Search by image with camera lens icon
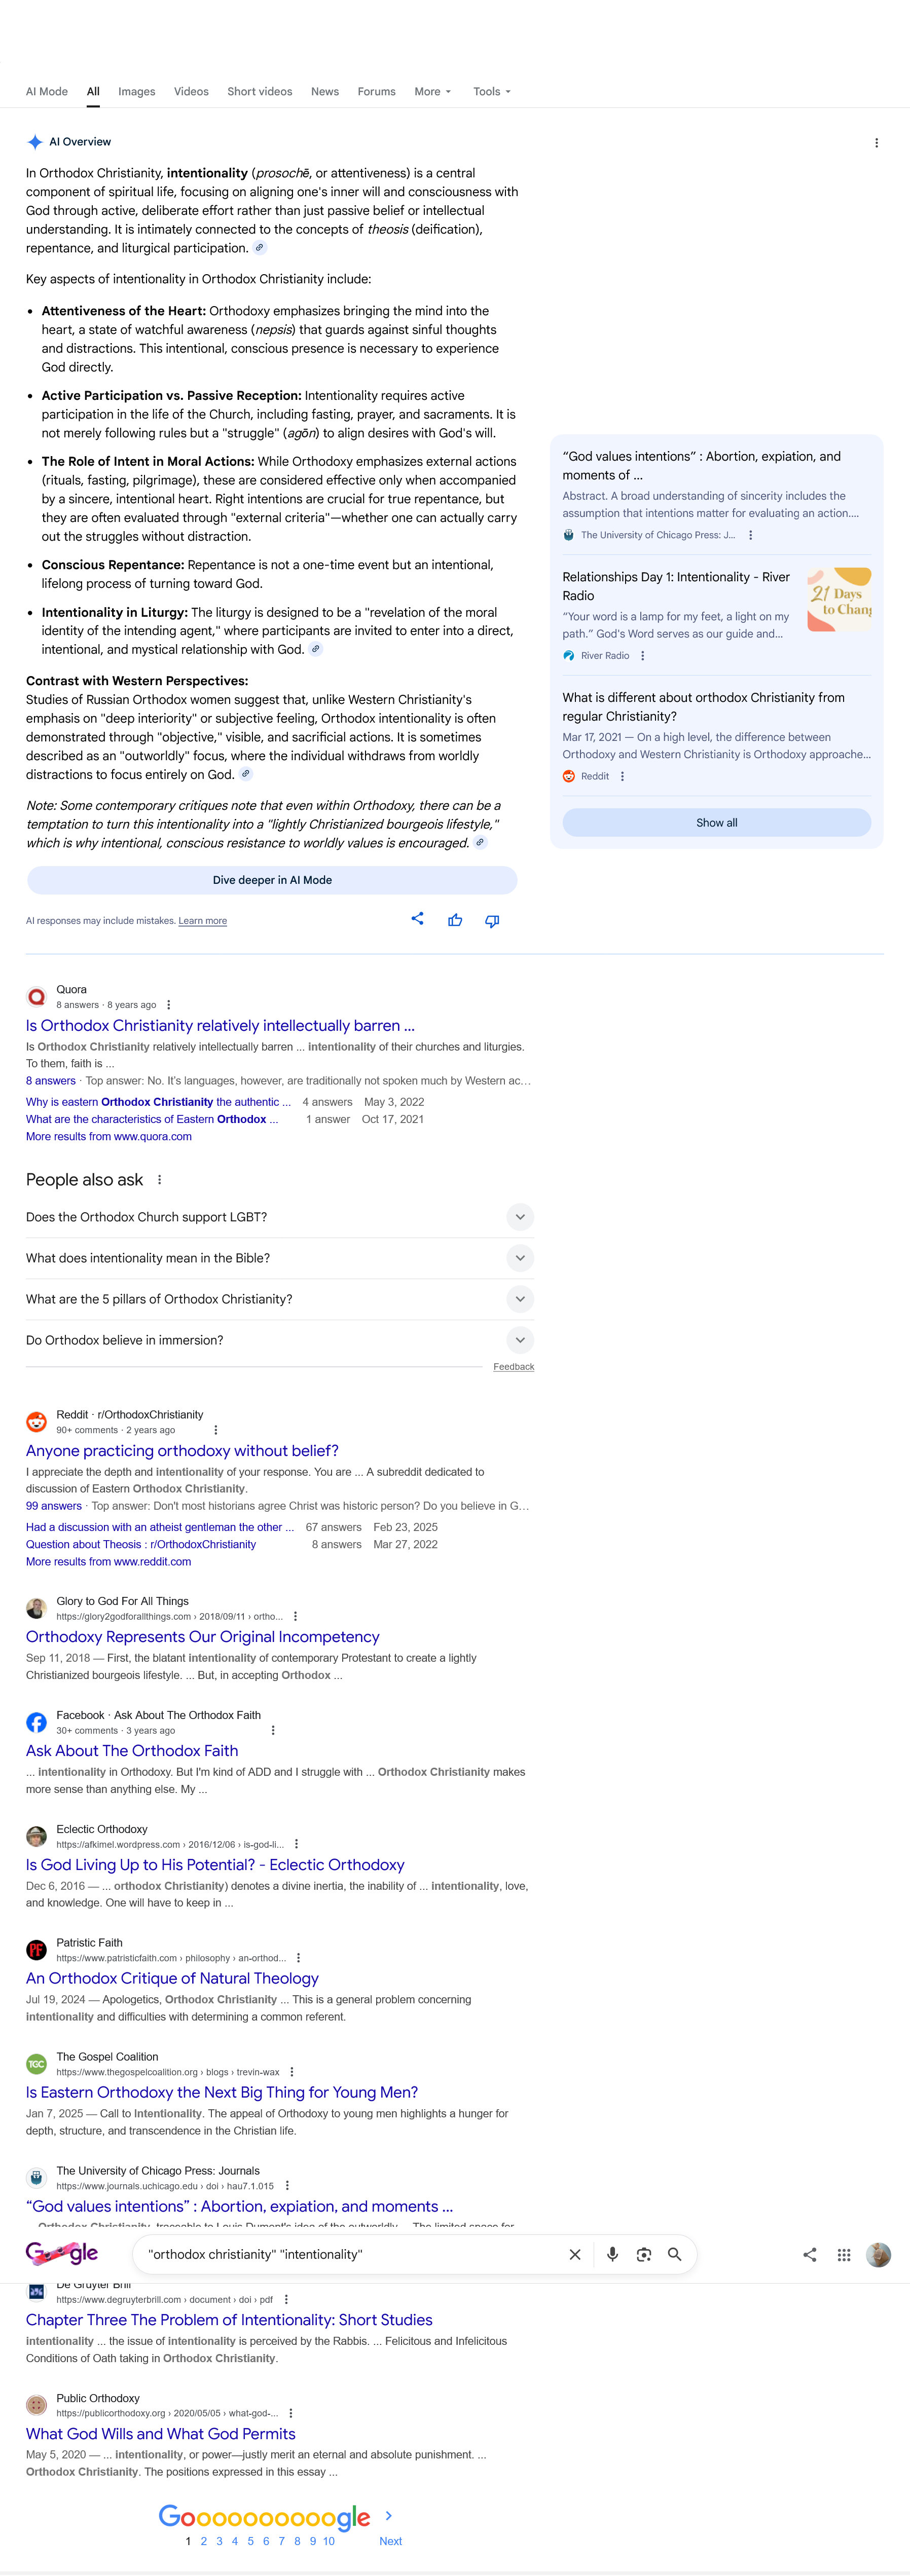The height and width of the screenshot is (2576, 910). 644,2254
